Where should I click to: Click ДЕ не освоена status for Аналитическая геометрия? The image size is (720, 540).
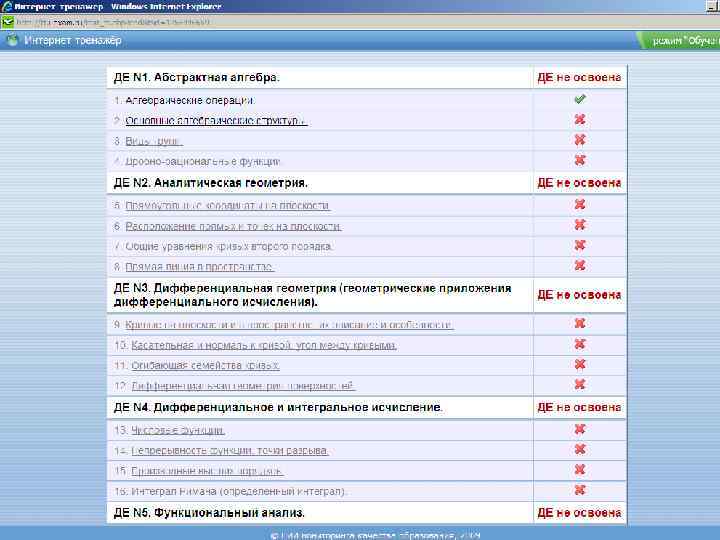(x=579, y=183)
